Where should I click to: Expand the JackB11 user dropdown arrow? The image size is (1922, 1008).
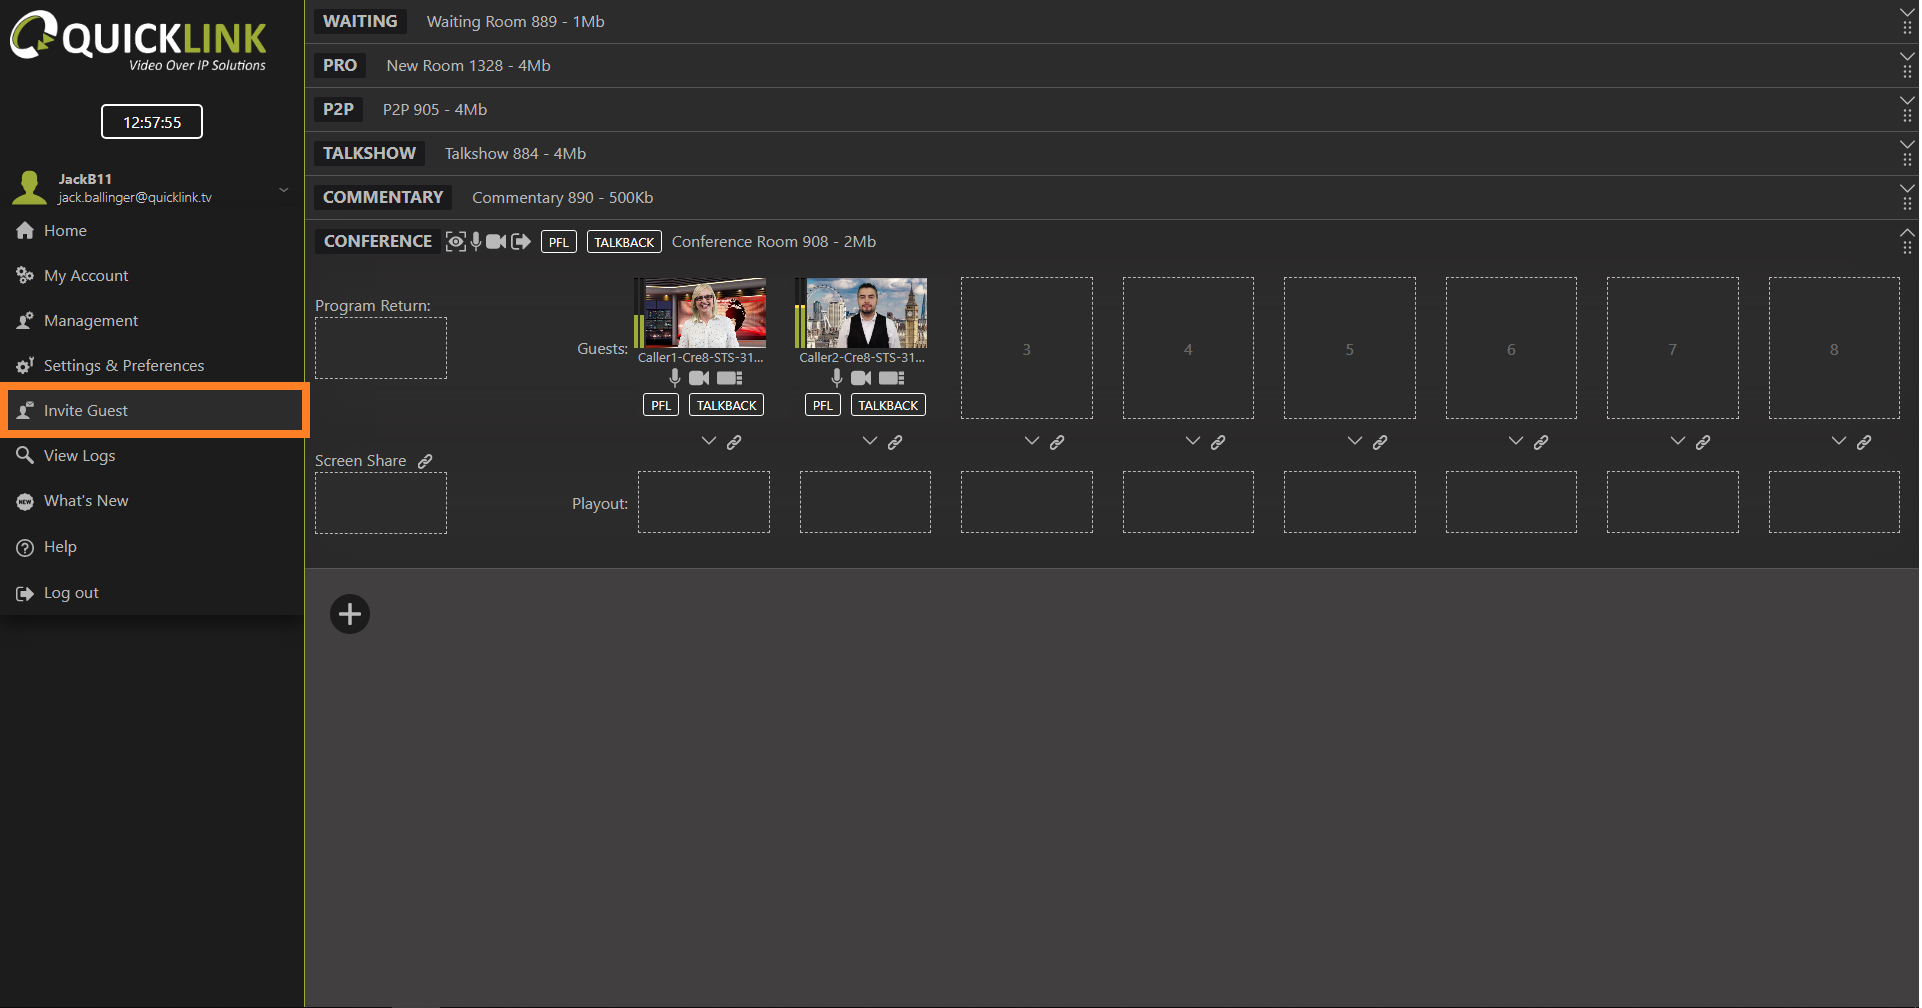284,189
